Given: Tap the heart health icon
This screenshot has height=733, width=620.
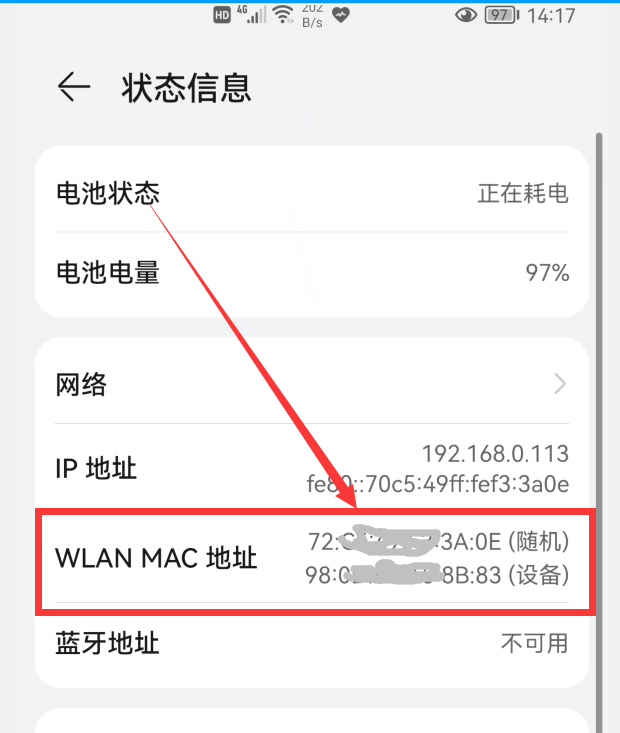Looking at the screenshot, I should click(341, 15).
